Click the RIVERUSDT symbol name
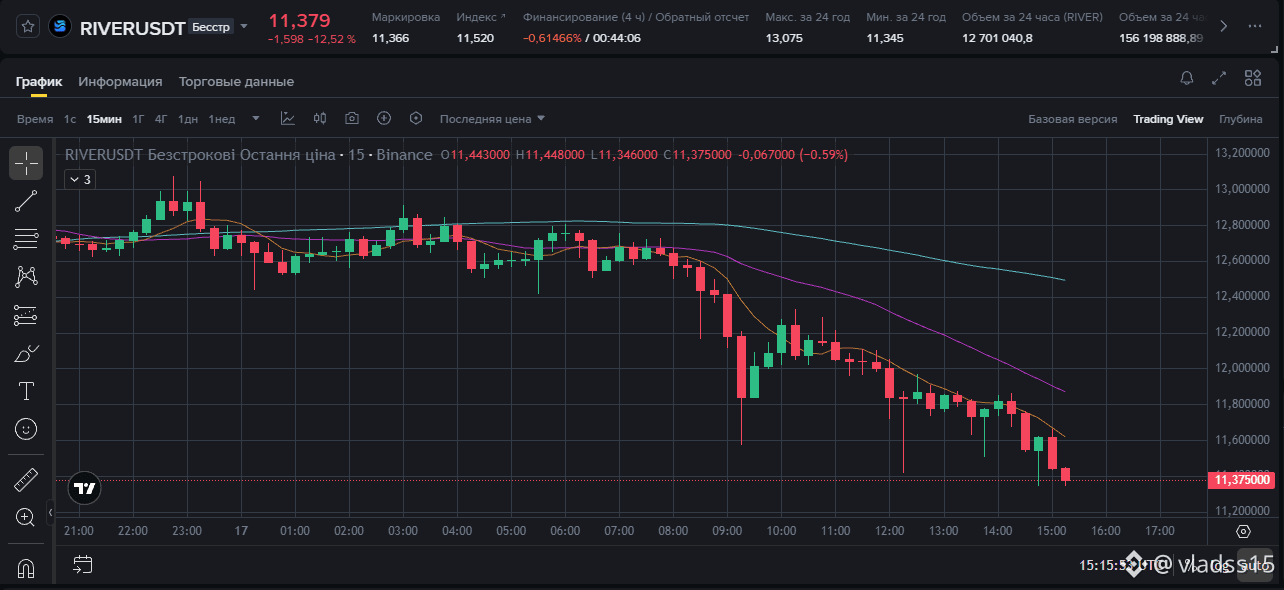Image resolution: width=1284 pixels, height=590 pixels. tap(132, 28)
